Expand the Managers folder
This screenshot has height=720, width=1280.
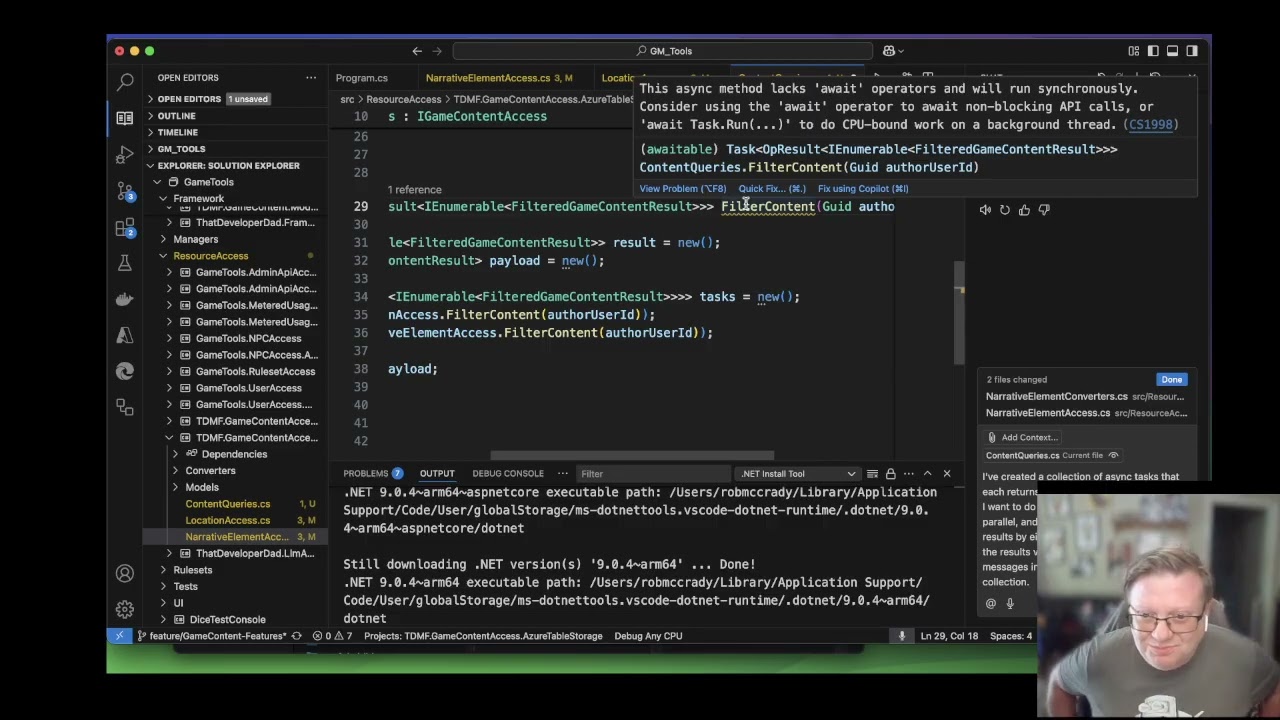195,239
